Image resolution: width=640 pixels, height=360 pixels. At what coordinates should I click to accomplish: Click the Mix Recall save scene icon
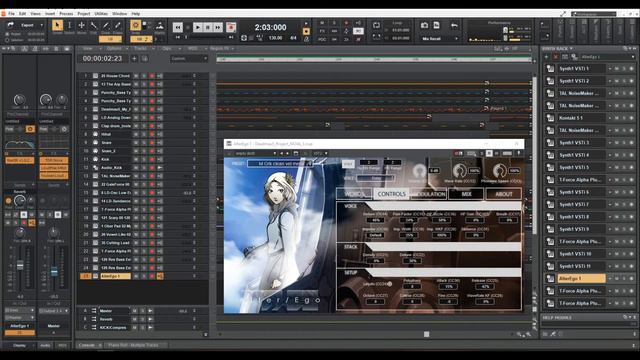(x=436, y=25)
